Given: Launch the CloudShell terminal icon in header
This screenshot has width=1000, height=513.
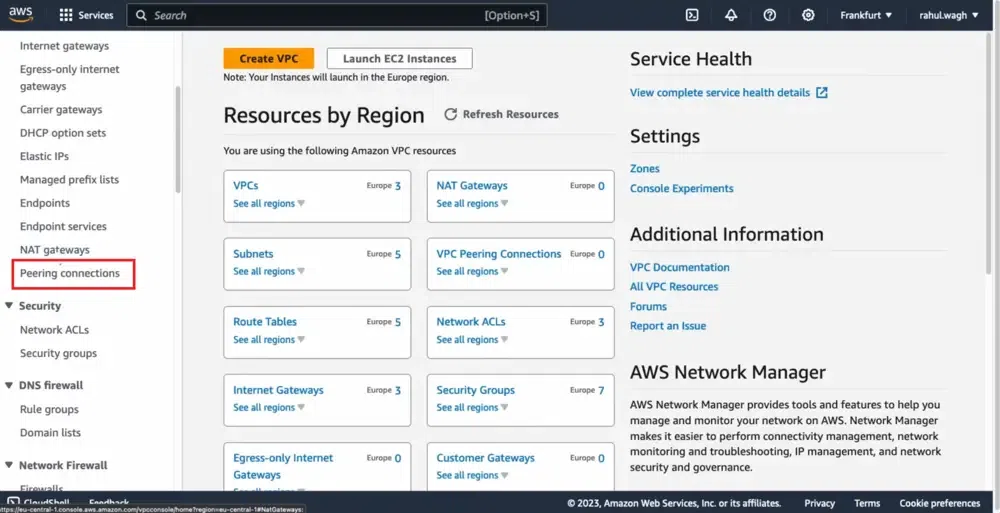Looking at the screenshot, I should (x=692, y=15).
